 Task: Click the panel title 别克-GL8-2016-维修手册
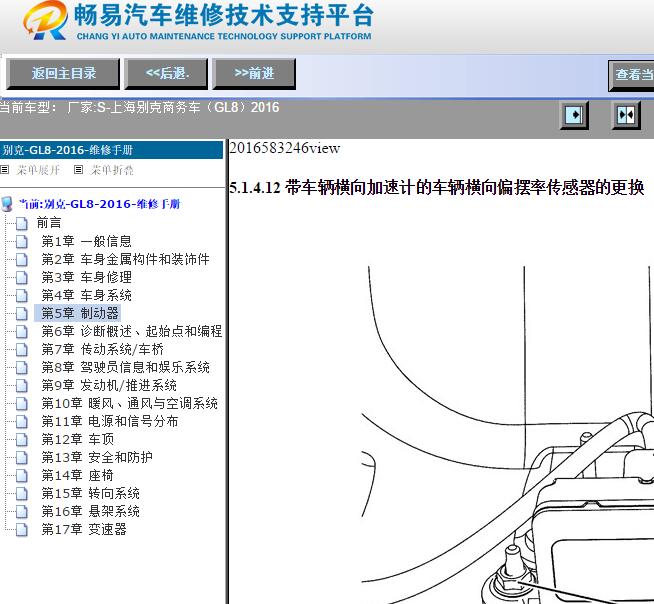pyautogui.click(x=68, y=150)
